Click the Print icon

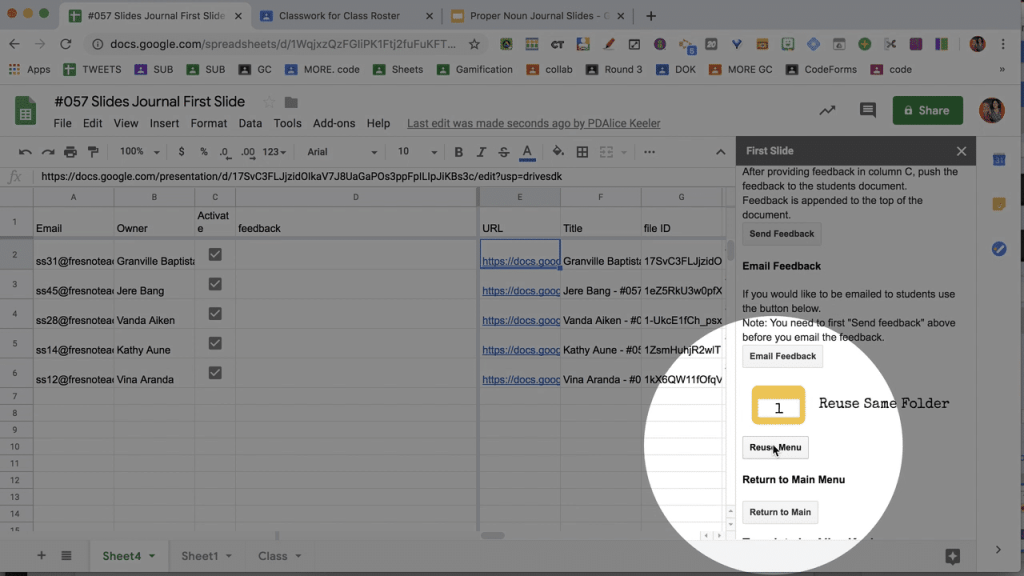[x=71, y=152]
